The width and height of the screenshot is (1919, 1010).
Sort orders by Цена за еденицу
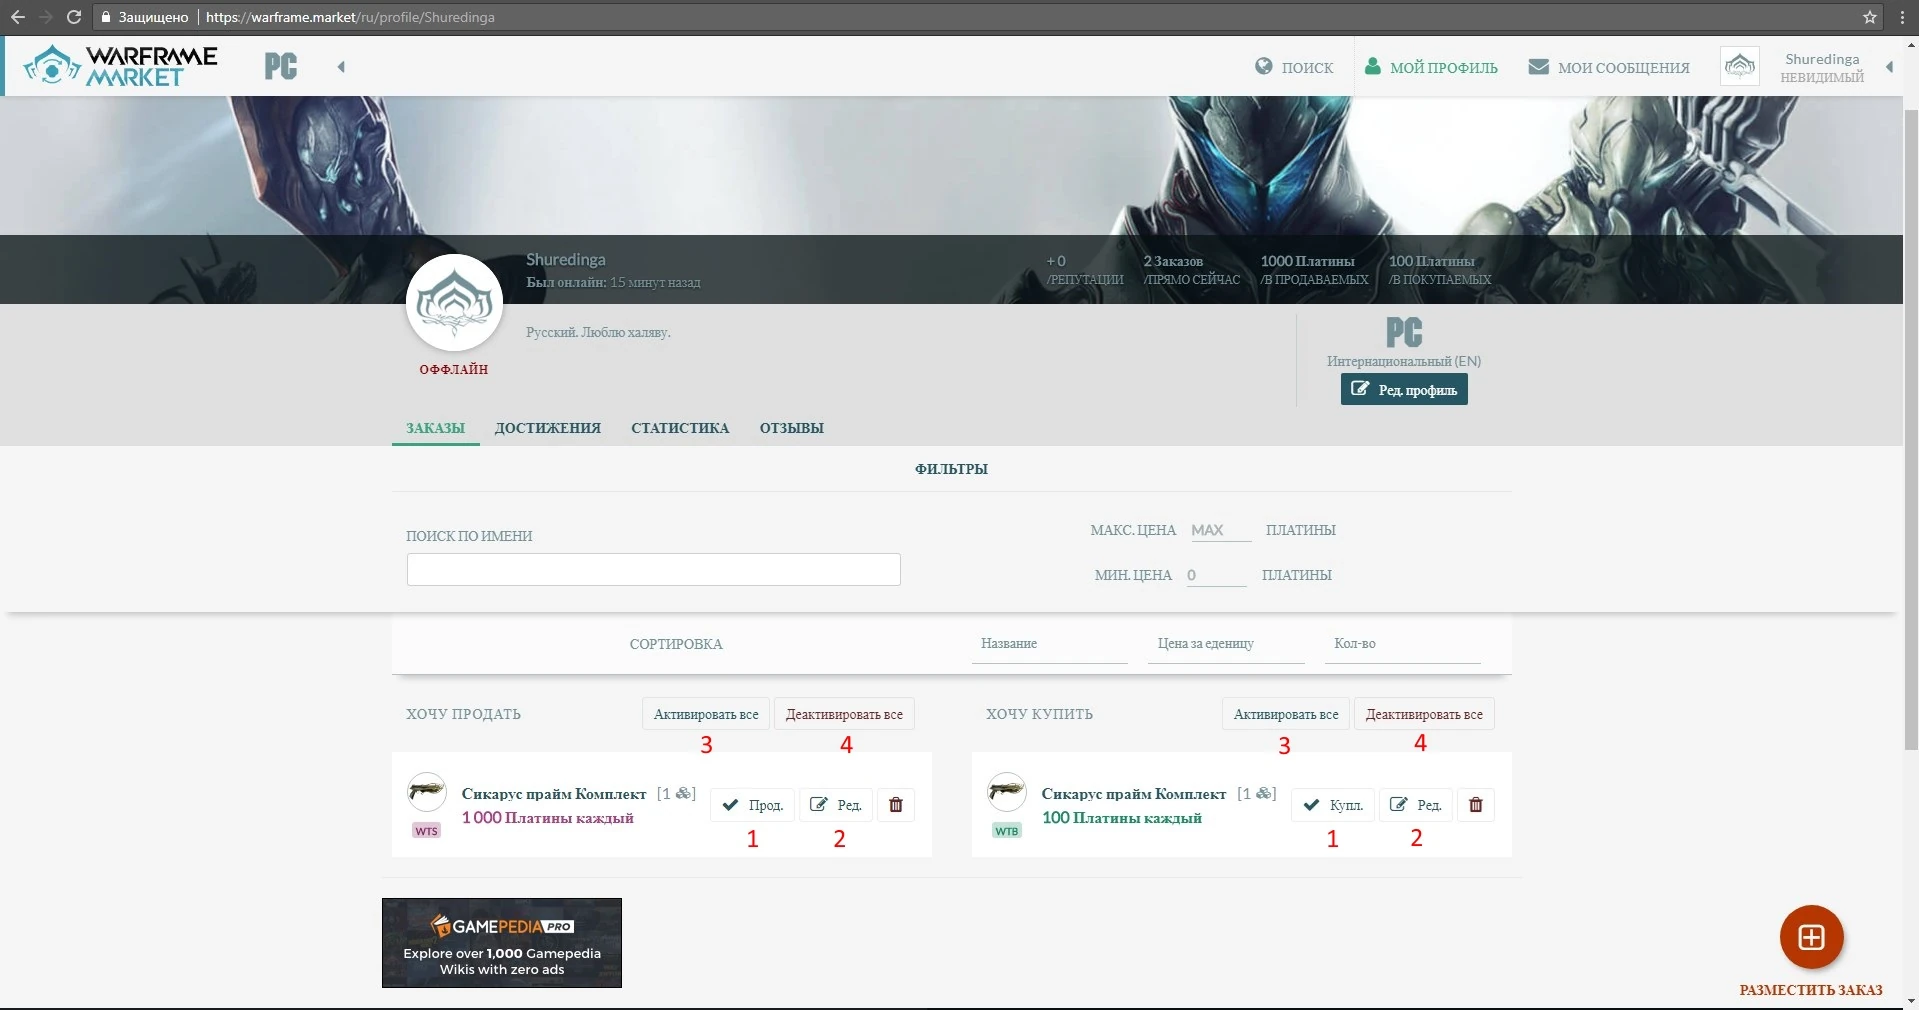click(1226, 644)
